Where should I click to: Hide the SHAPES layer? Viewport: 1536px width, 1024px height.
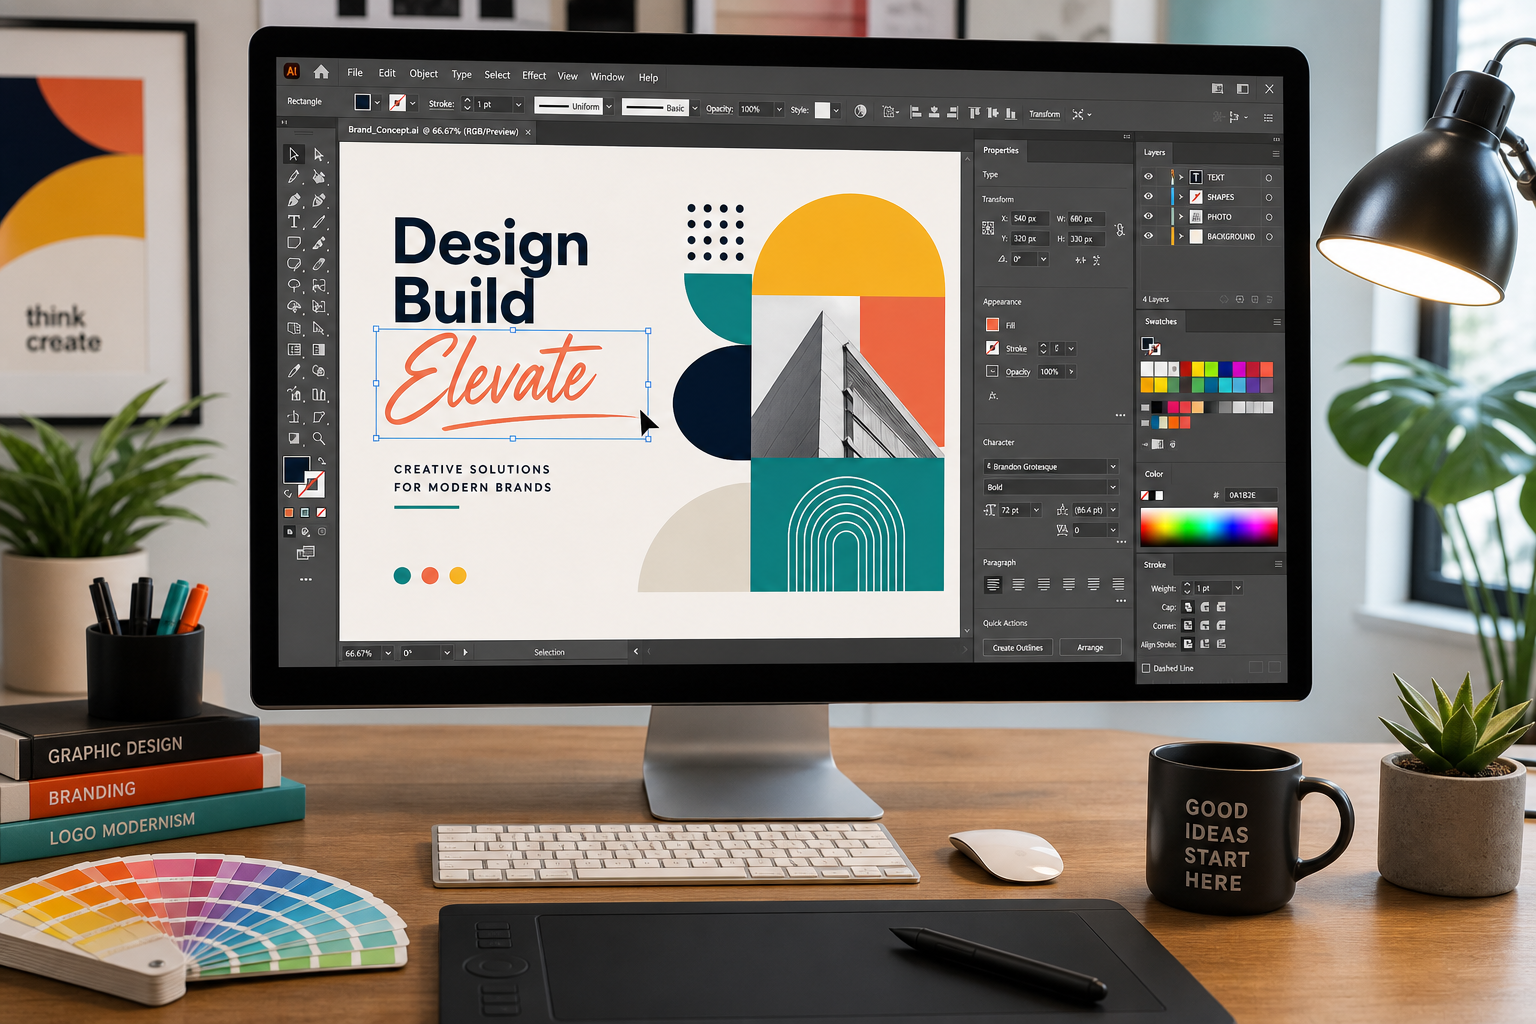coord(1148,197)
